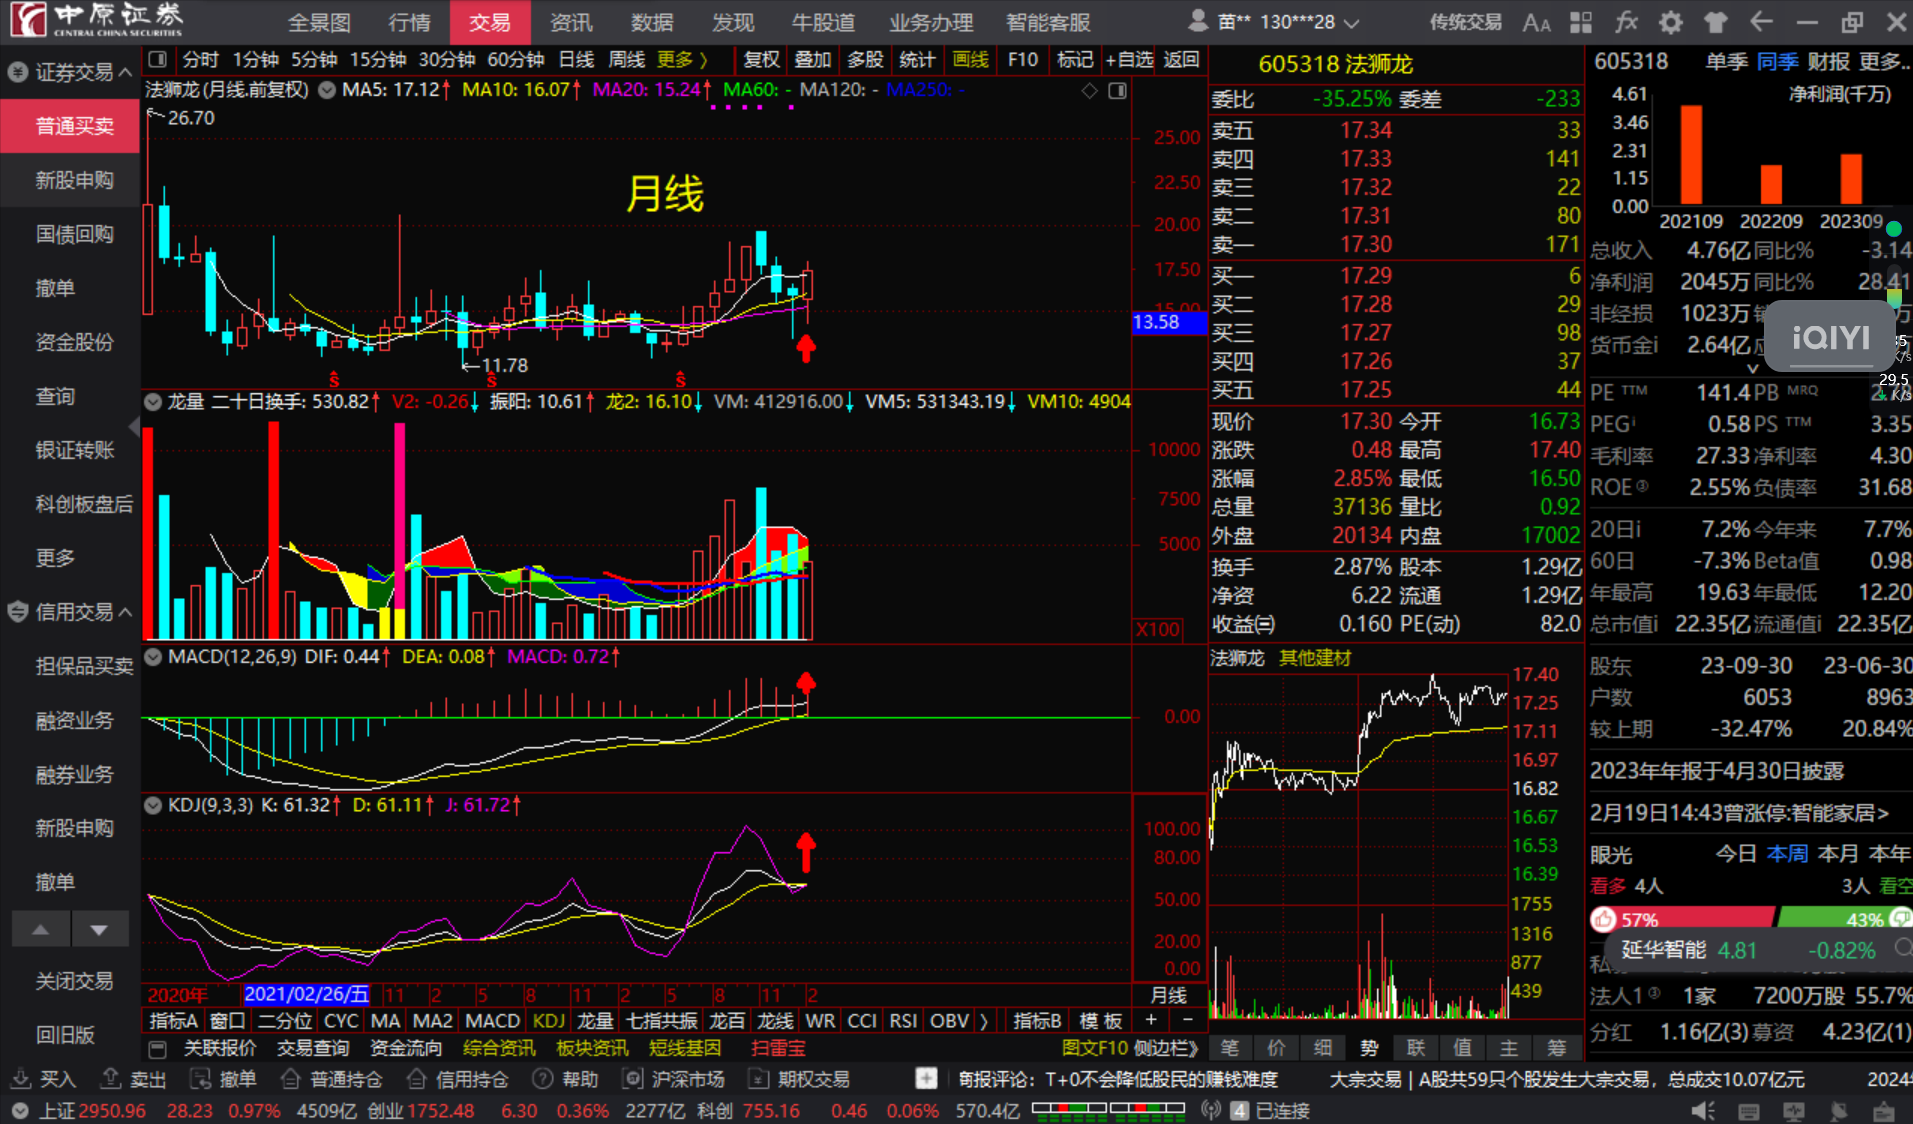Open 沪深市场 in bottom bar

pos(674,1079)
